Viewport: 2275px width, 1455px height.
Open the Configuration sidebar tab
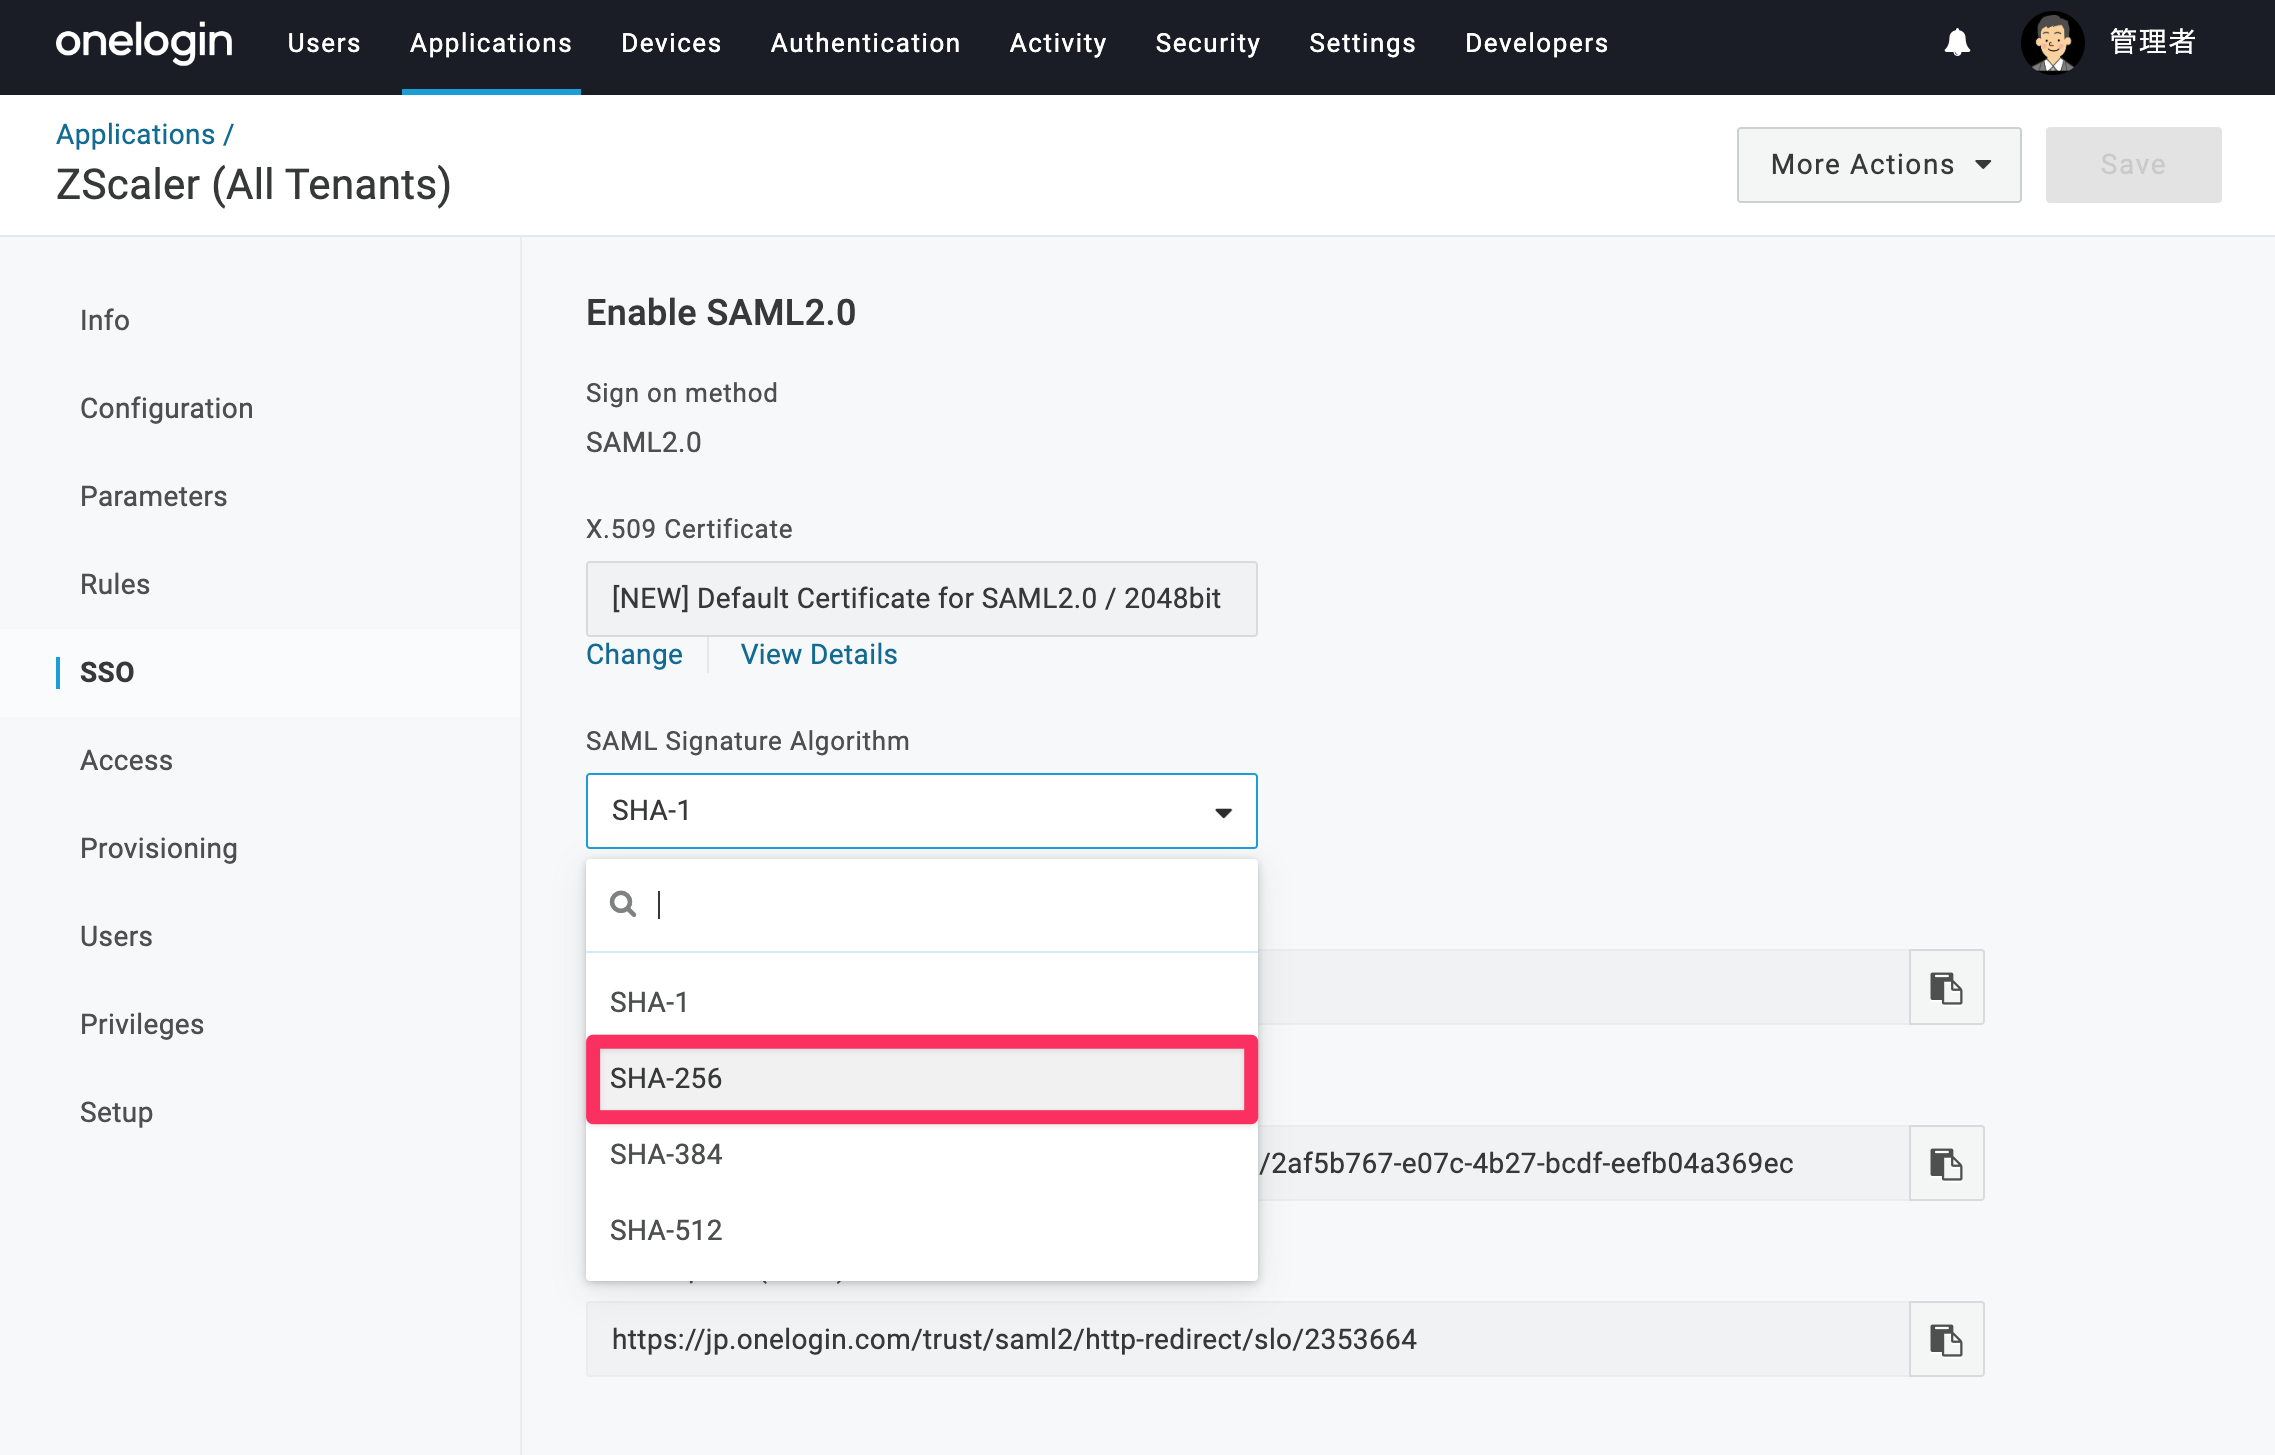[x=166, y=408]
